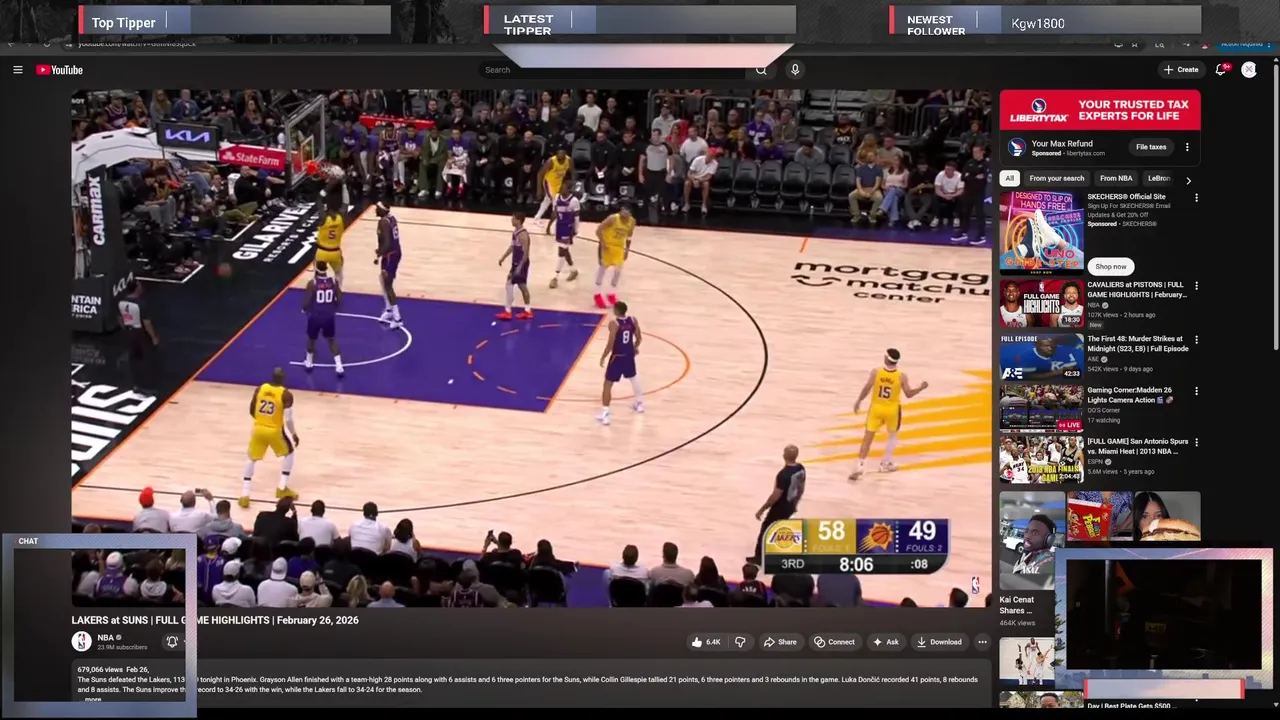The image size is (1280, 720).
Task: Open more actions ellipsis below video
Action: click(x=982, y=642)
